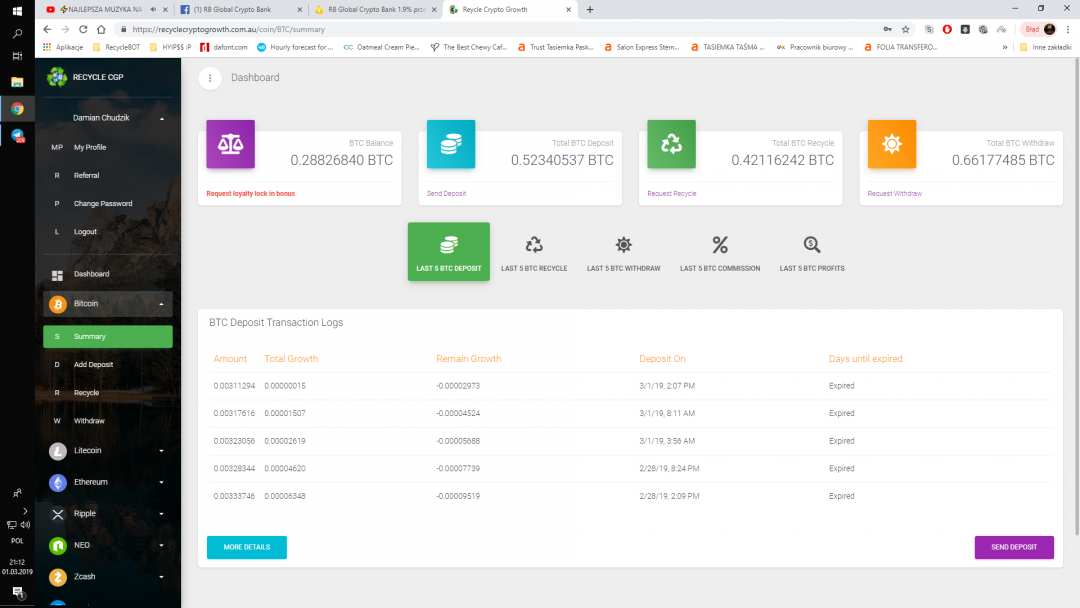1080x608 pixels.
Task: Click the green Total BTC Recycle icon
Action: (x=671, y=144)
